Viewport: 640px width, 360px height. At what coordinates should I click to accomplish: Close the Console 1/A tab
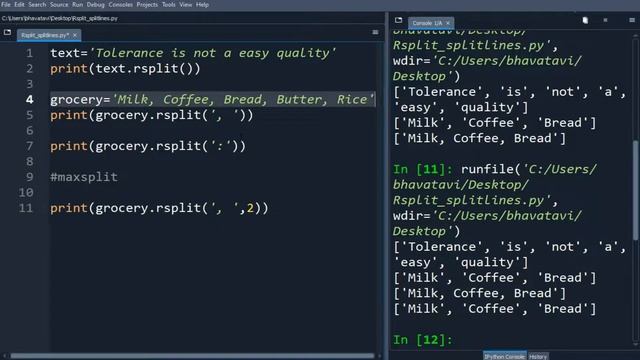click(x=448, y=23)
